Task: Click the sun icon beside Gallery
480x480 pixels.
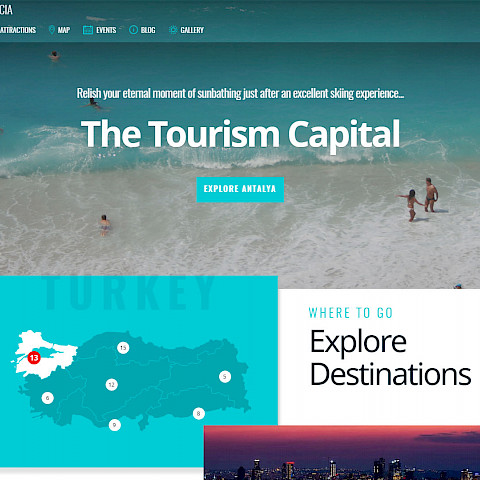Action: 173,30
